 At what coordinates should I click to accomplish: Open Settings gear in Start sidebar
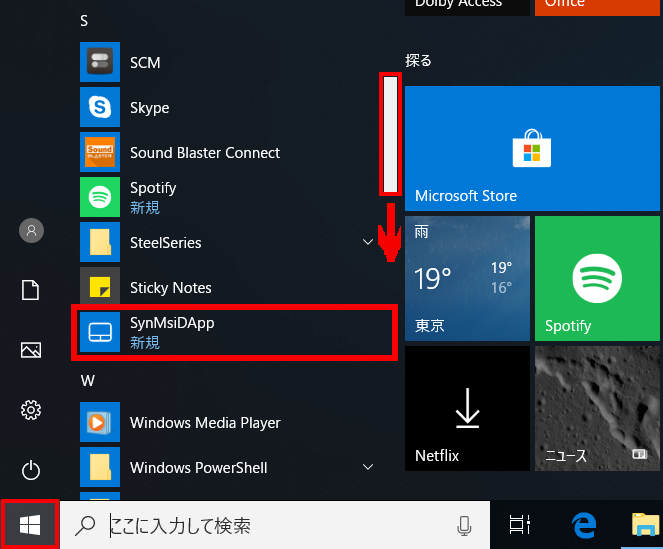coord(31,410)
